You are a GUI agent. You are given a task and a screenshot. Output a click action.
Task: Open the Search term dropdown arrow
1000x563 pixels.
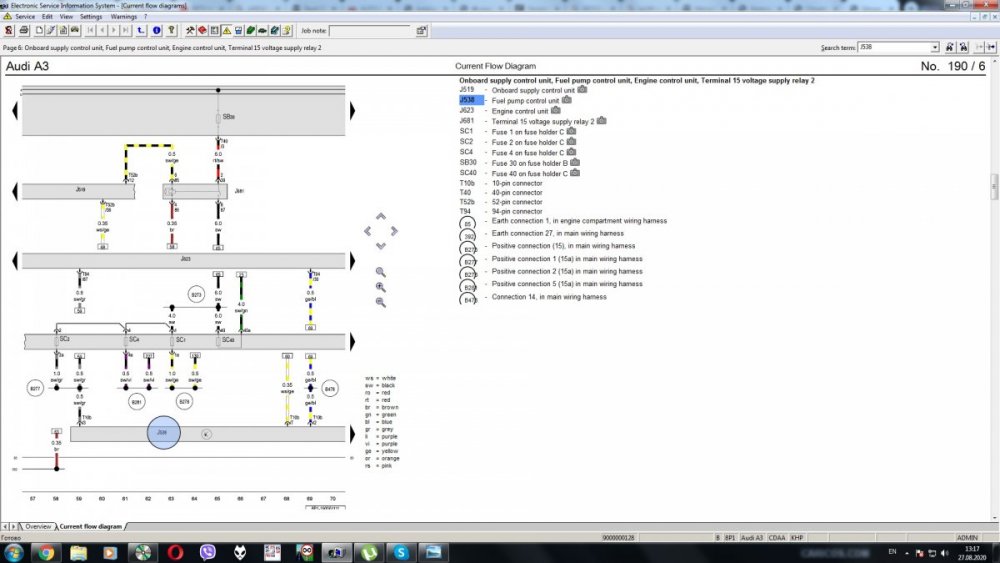coord(935,47)
